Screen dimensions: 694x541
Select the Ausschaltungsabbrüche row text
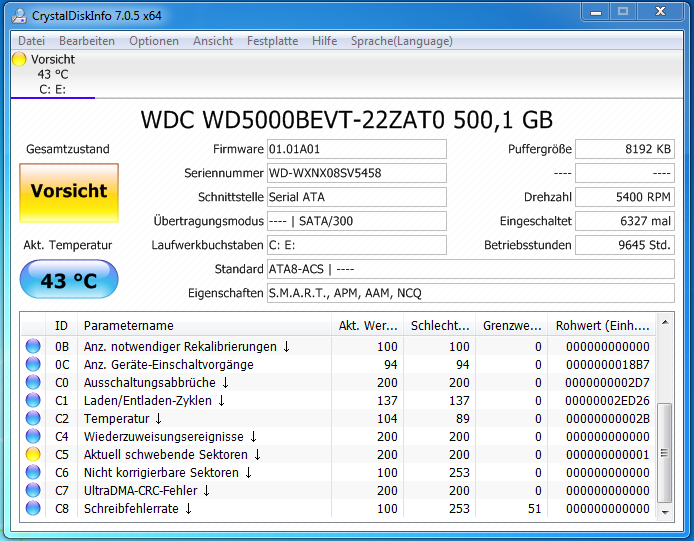(156, 382)
